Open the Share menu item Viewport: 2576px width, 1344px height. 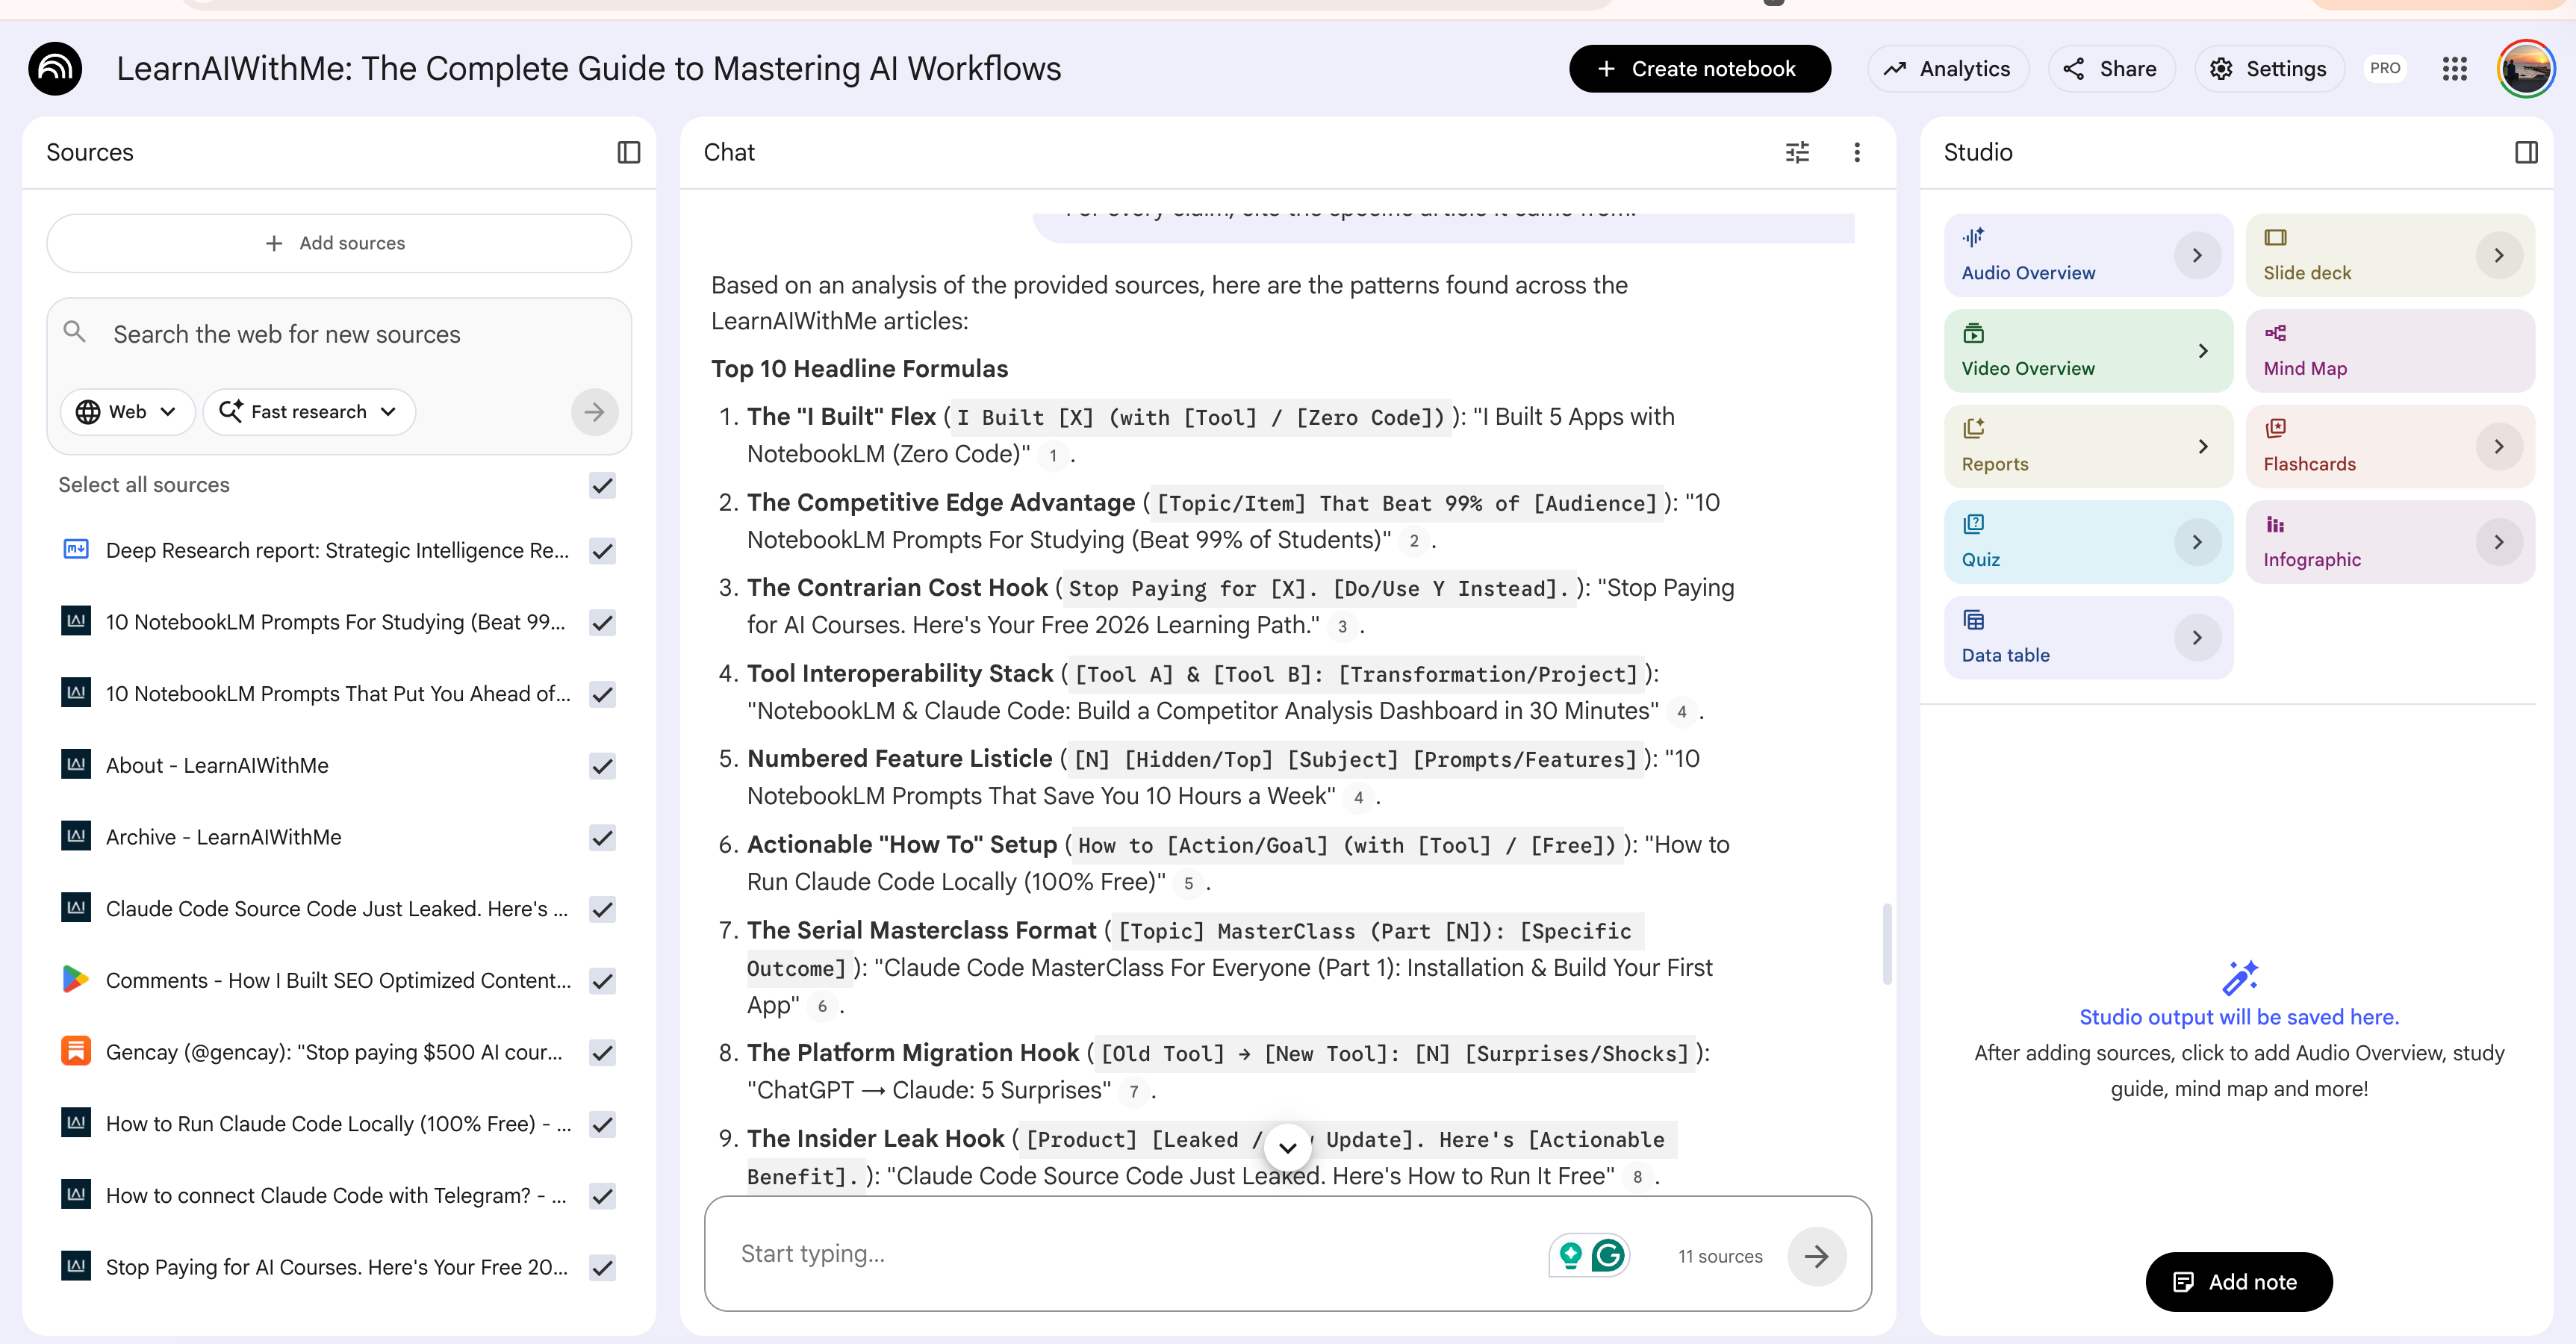coord(2110,69)
